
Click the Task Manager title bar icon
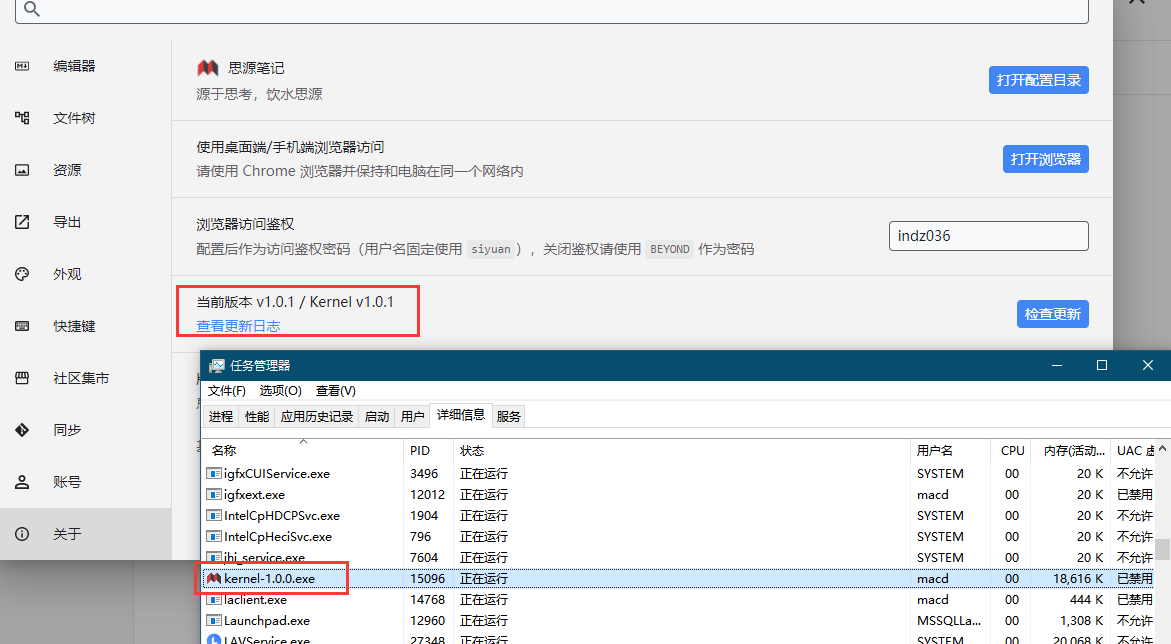tap(217, 365)
